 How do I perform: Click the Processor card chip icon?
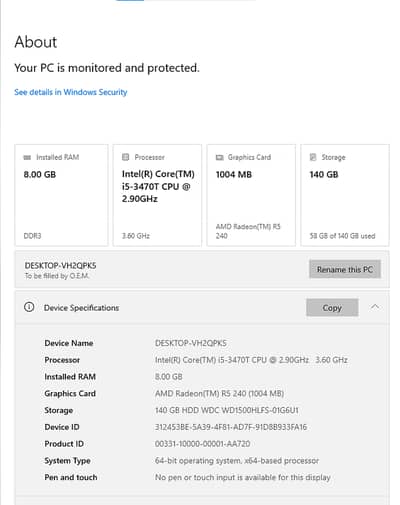click(x=125, y=157)
